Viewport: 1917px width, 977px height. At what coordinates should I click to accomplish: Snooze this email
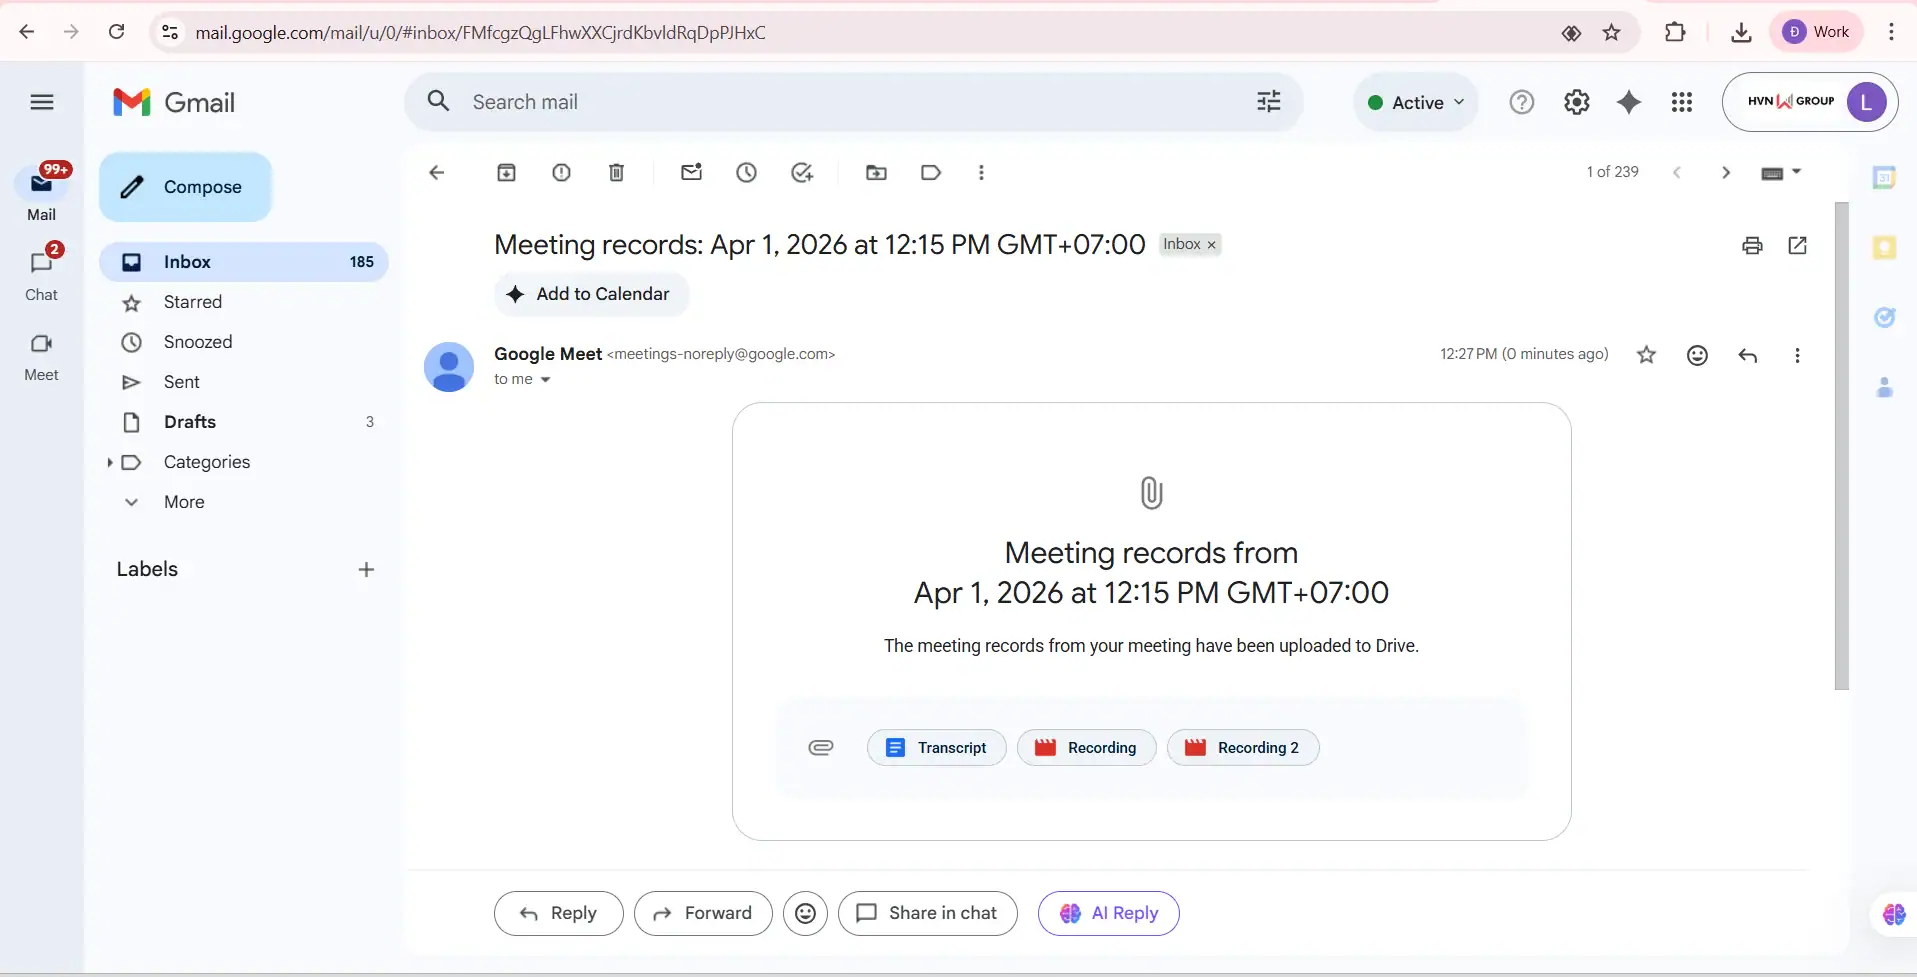pos(747,172)
